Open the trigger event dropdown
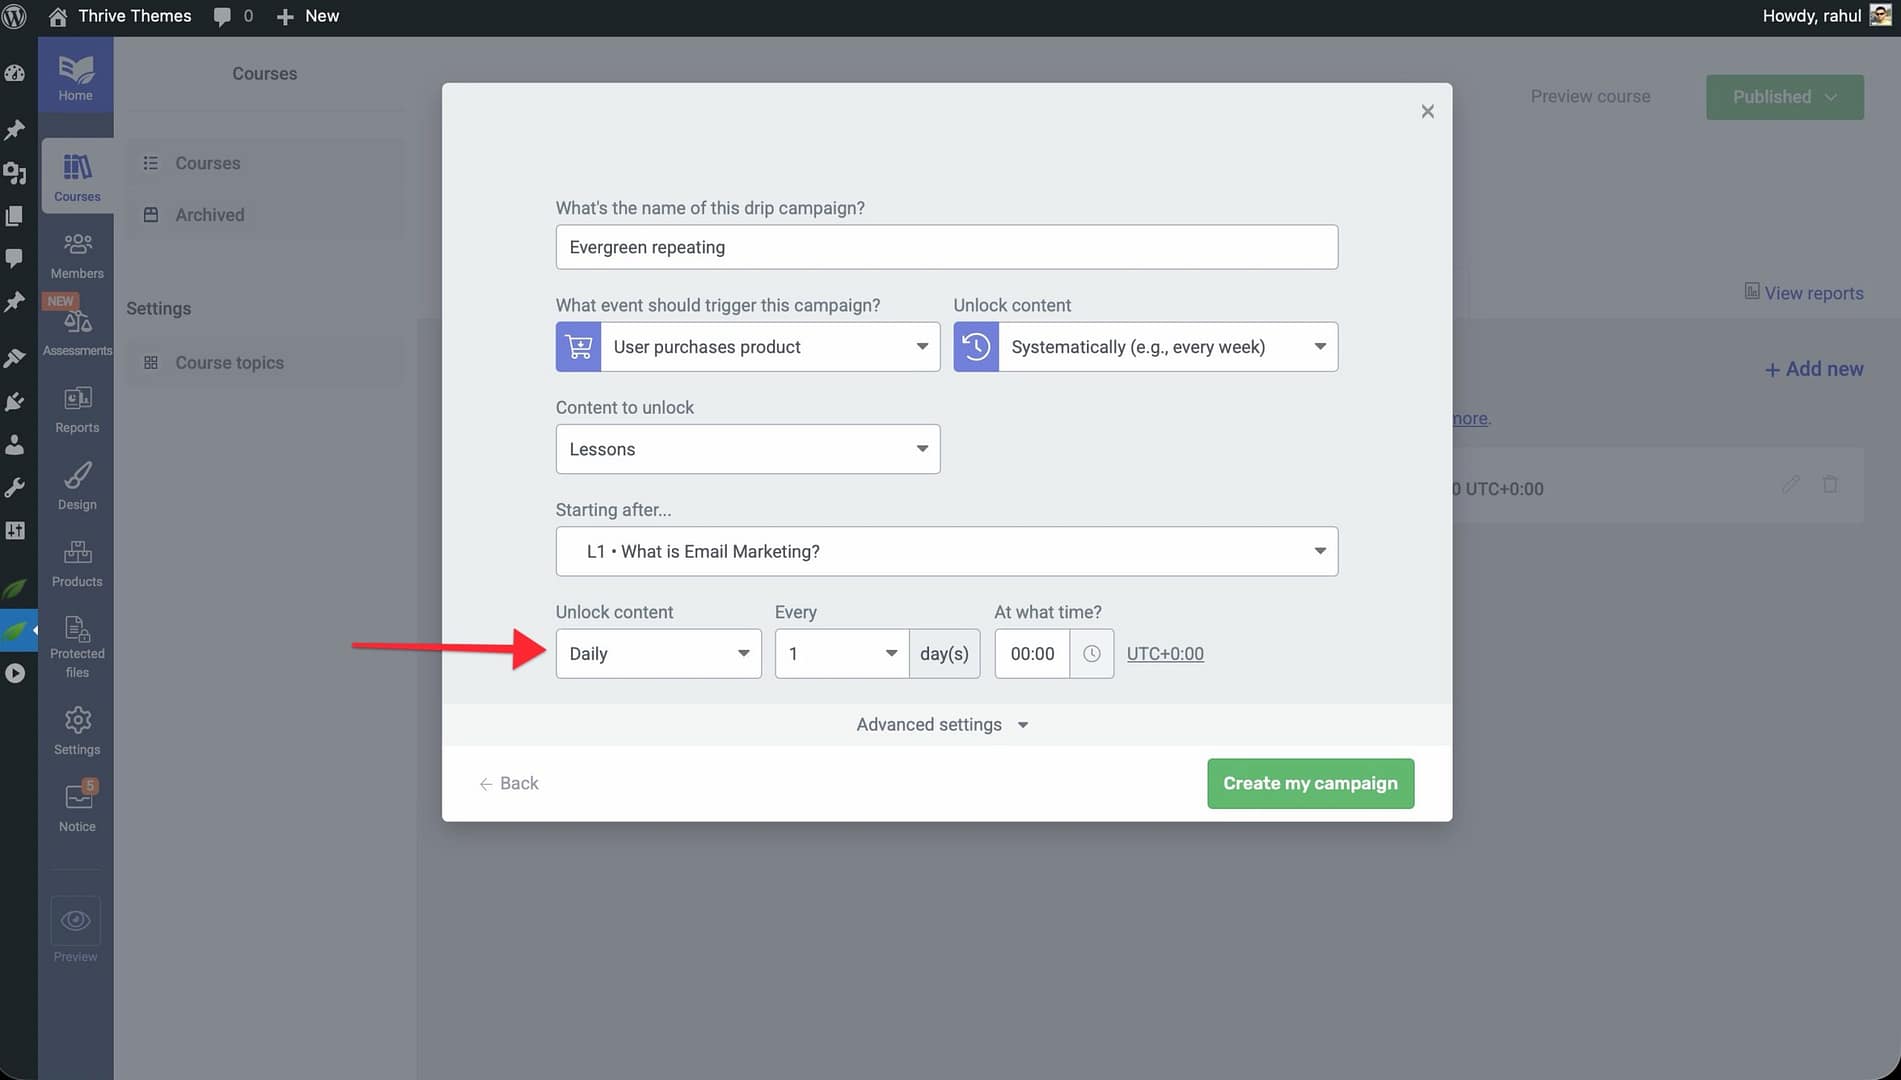Image resolution: width=1901 pixels, height=1080 pixels. pos(769,347)
